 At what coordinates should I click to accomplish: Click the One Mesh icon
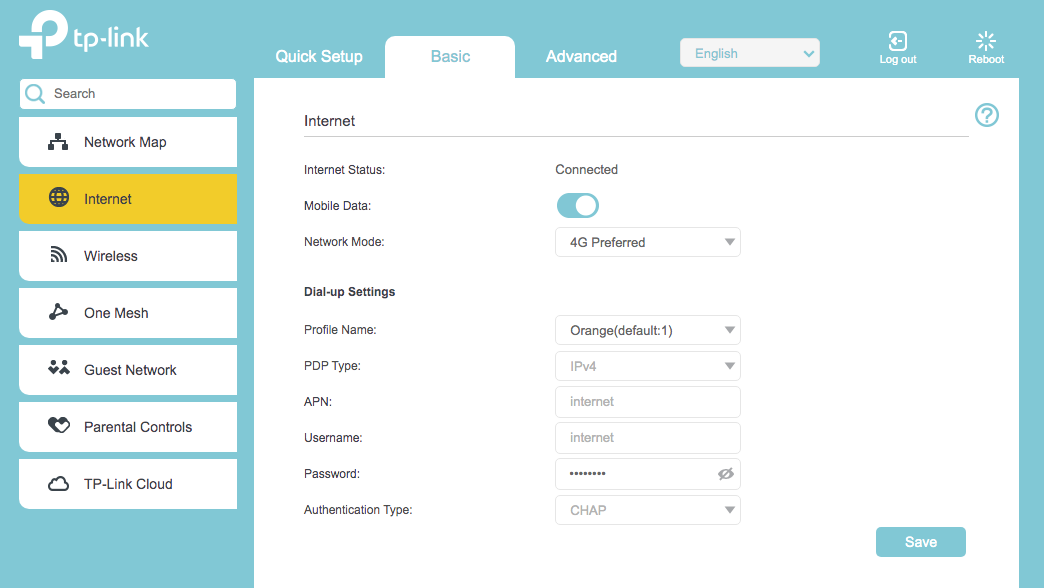(x=59, y=312)
